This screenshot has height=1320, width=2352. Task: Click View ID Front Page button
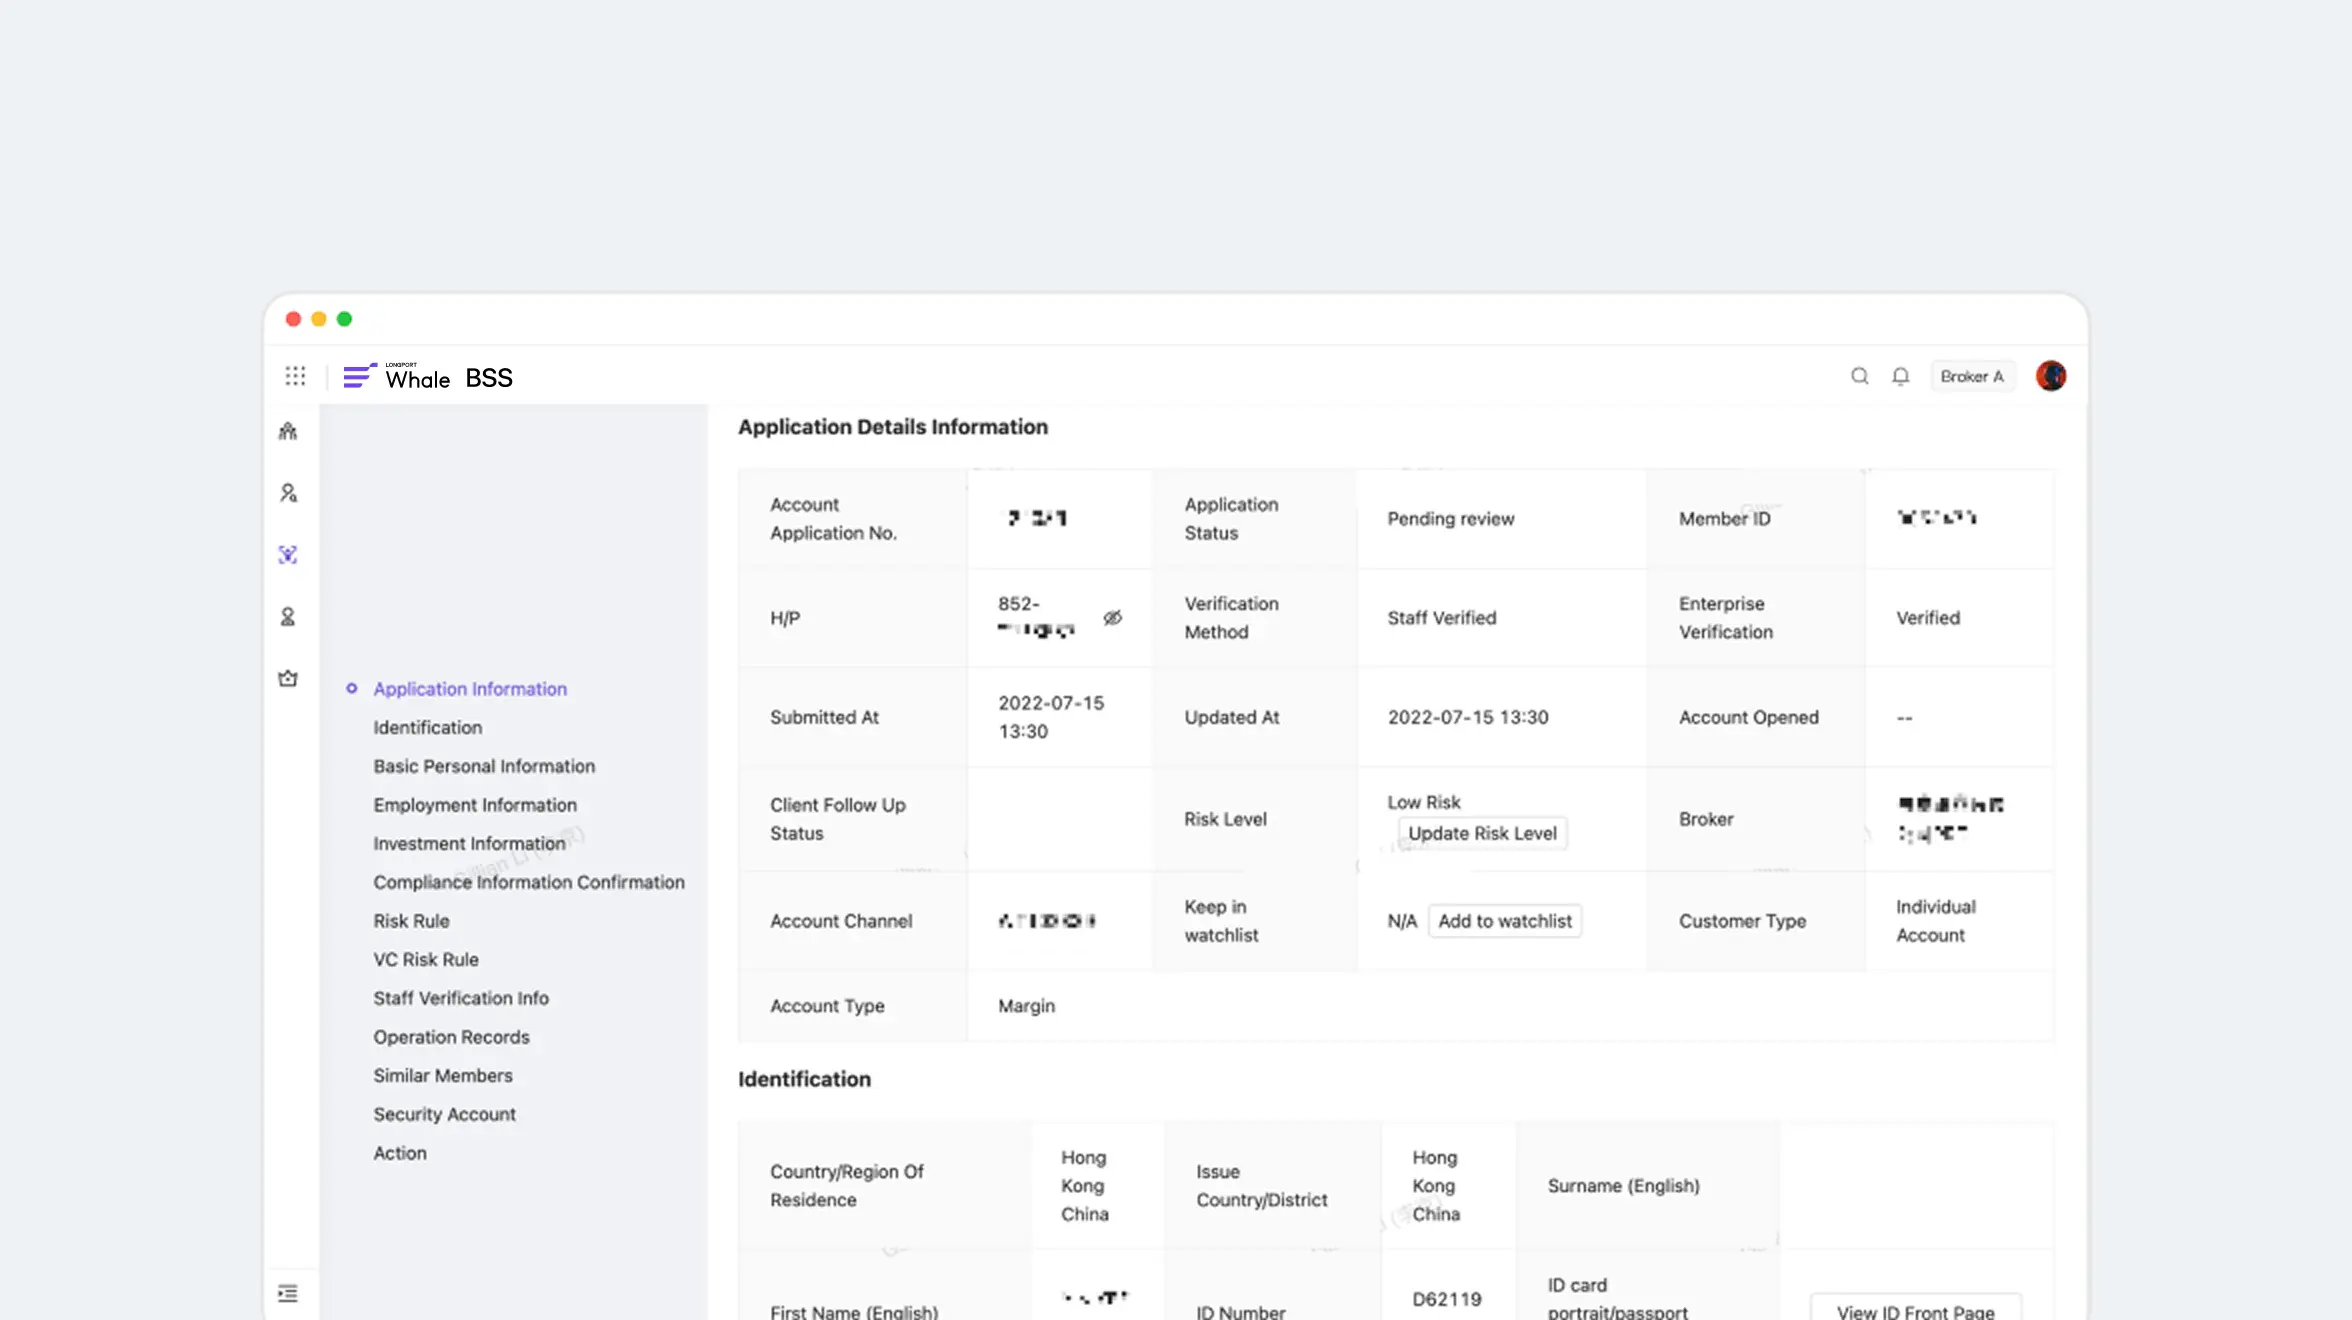(x=1915, y=1310)
